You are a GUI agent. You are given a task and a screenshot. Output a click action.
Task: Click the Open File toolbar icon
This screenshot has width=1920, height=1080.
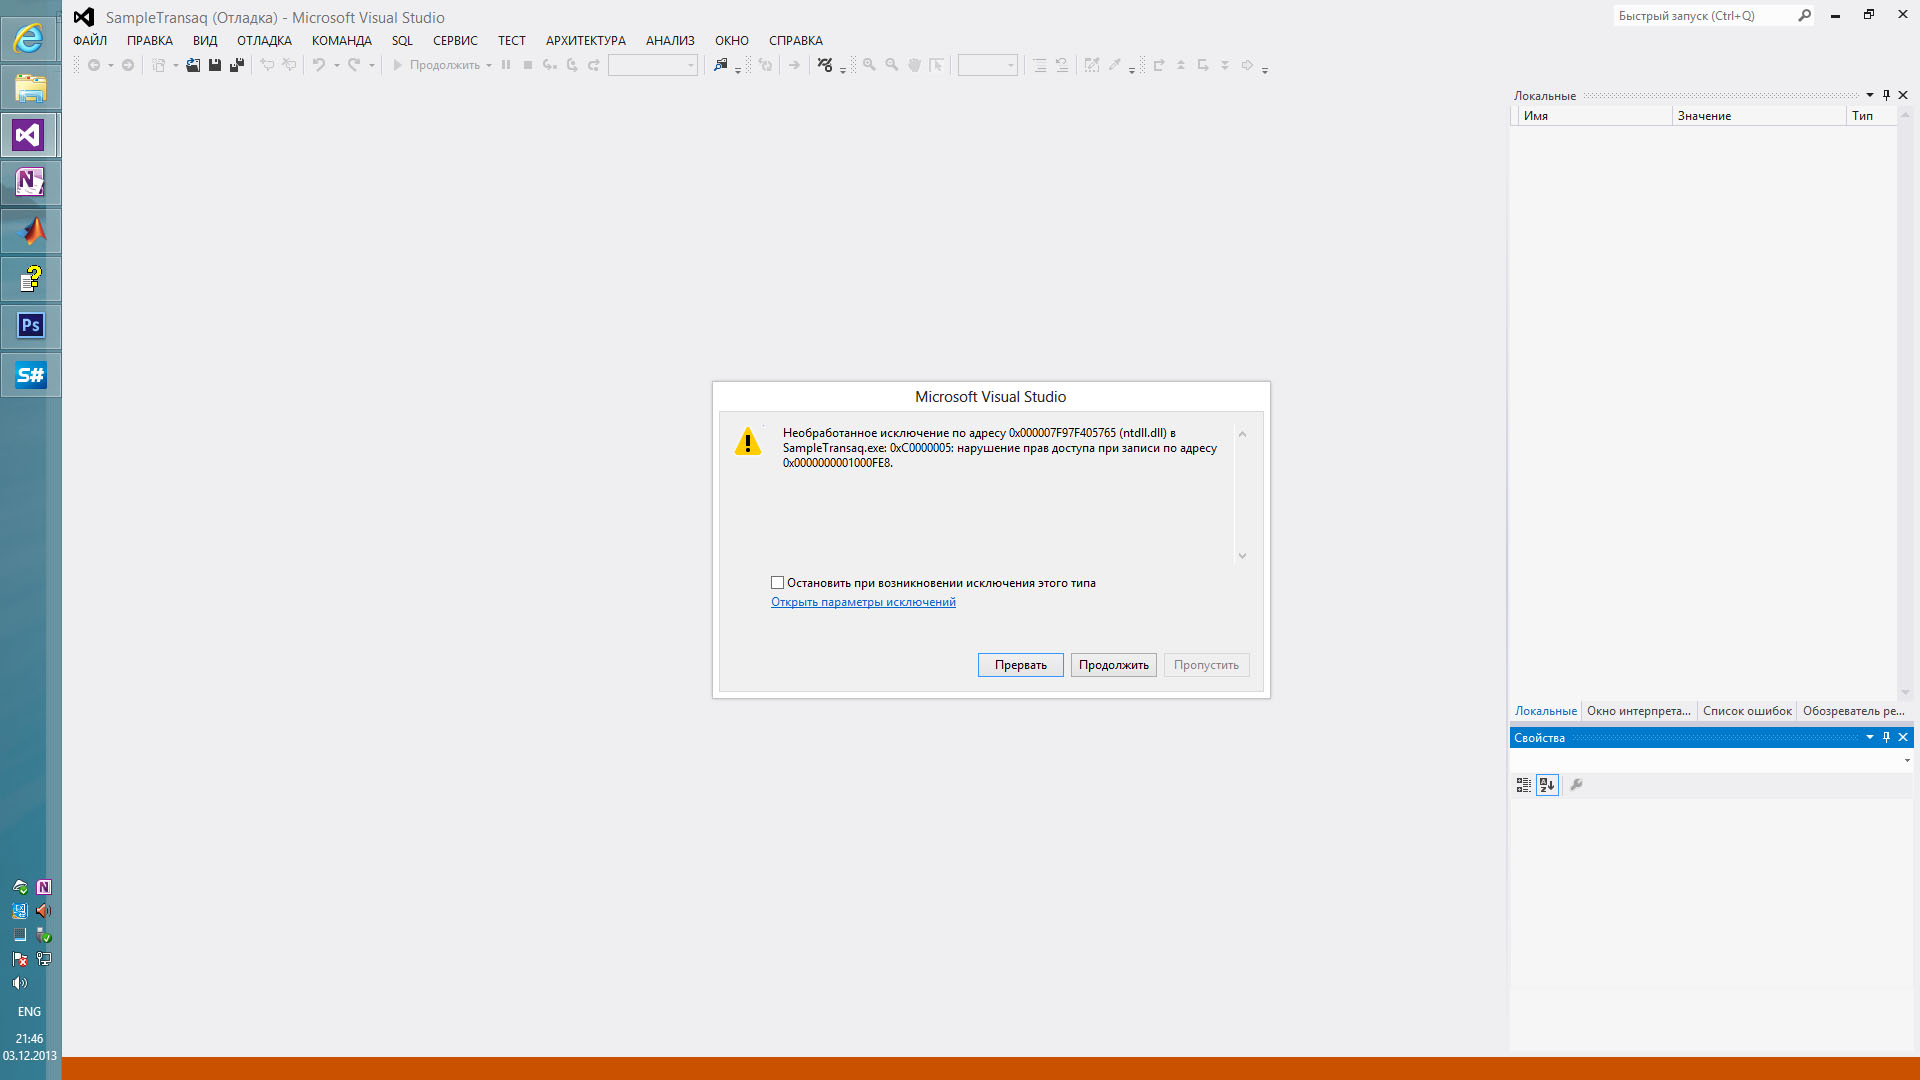(193, 65)
